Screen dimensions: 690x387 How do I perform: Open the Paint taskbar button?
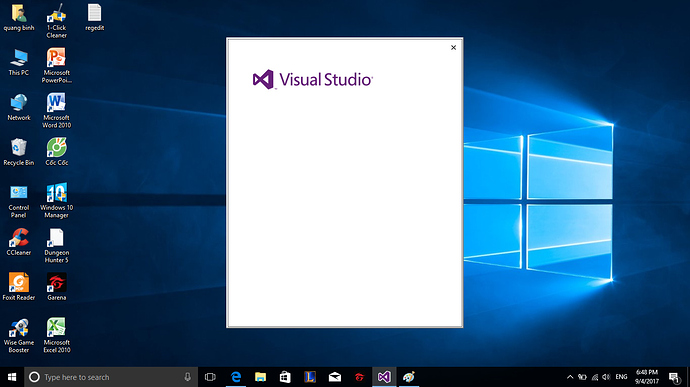click(x=409, y=377)
